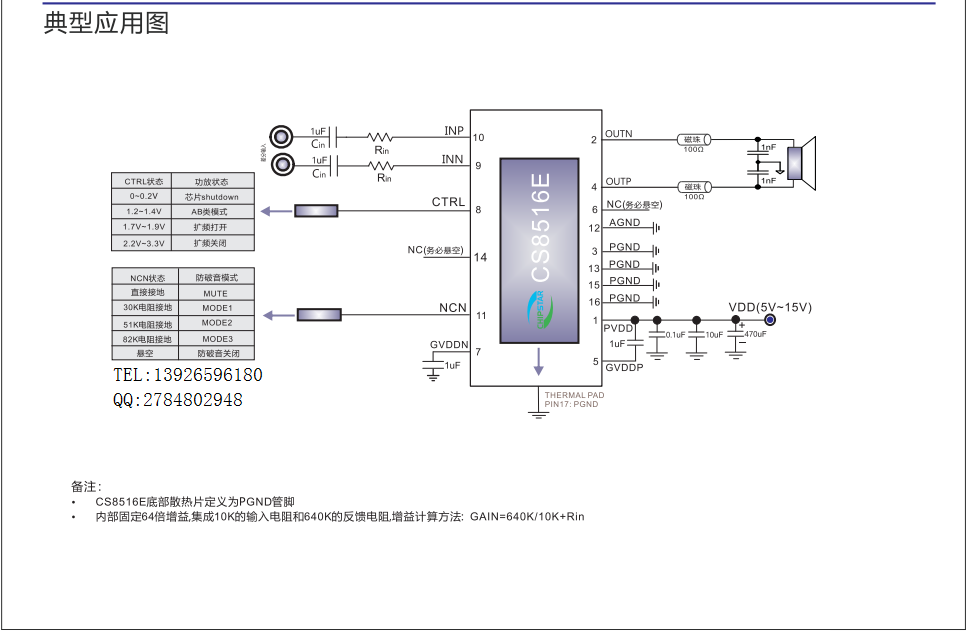Click the blue VDD terminal circle
The width and height of the screenshot is (967, 631).
[770, 320]
